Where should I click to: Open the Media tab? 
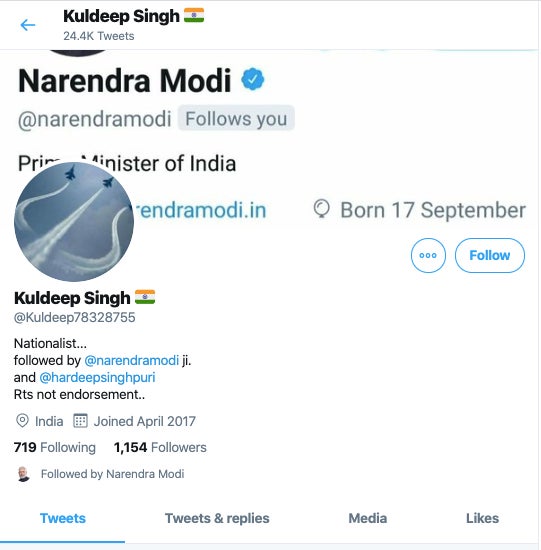click(x=368, y=518)
